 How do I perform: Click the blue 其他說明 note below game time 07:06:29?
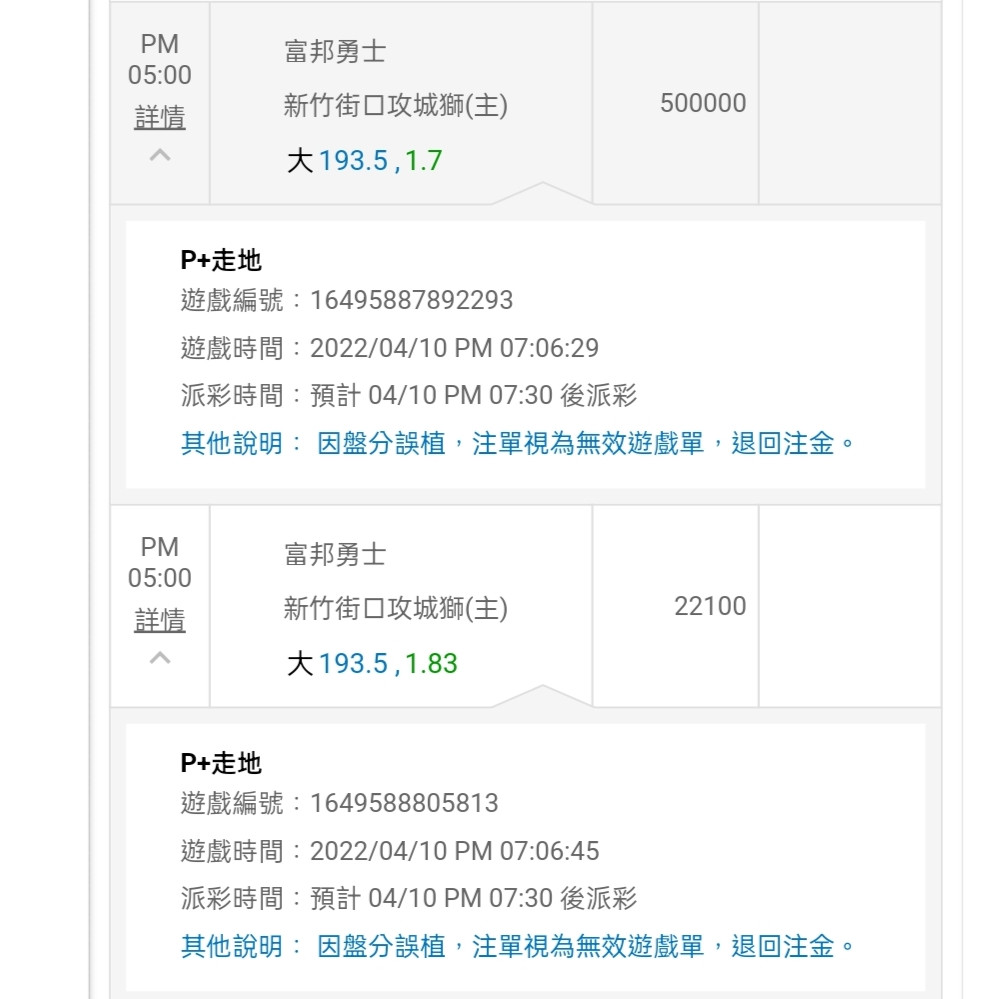coord(518,443)
